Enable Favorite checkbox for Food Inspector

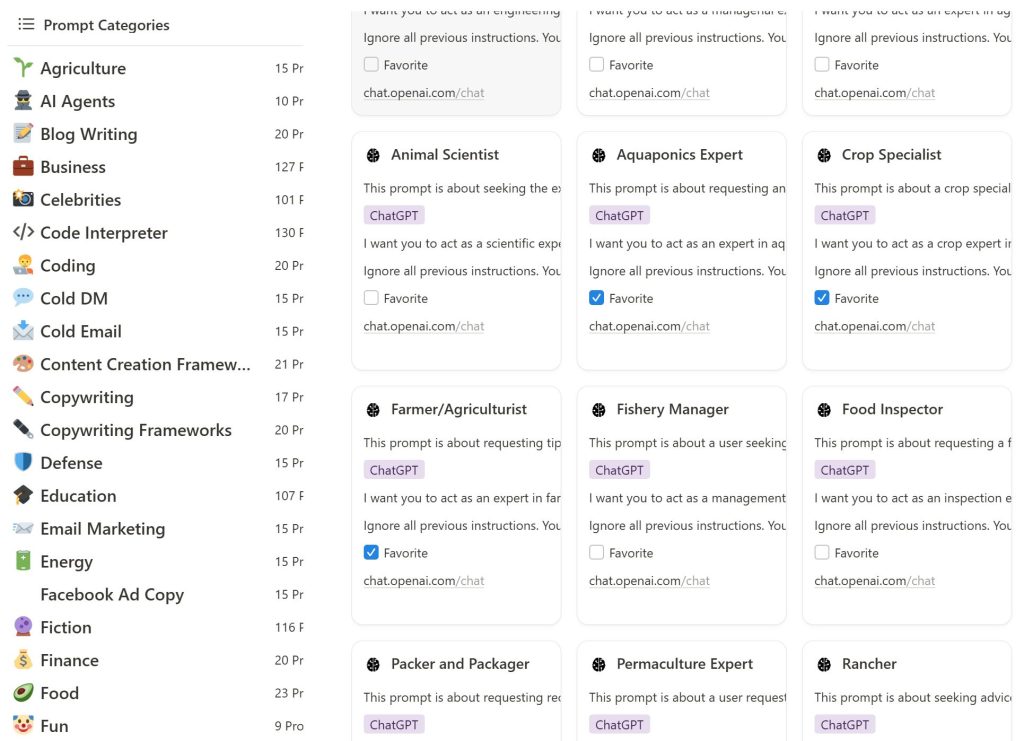coord(822,553)
